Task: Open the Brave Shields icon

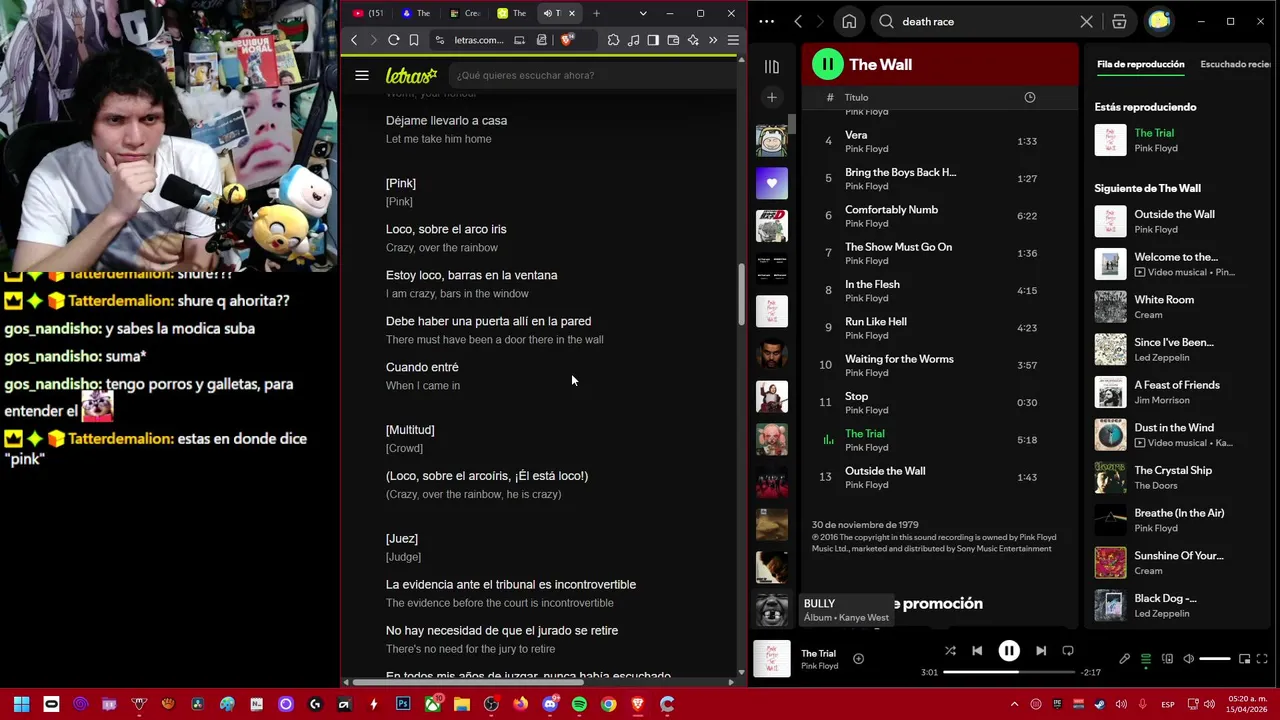Action: 567,40
